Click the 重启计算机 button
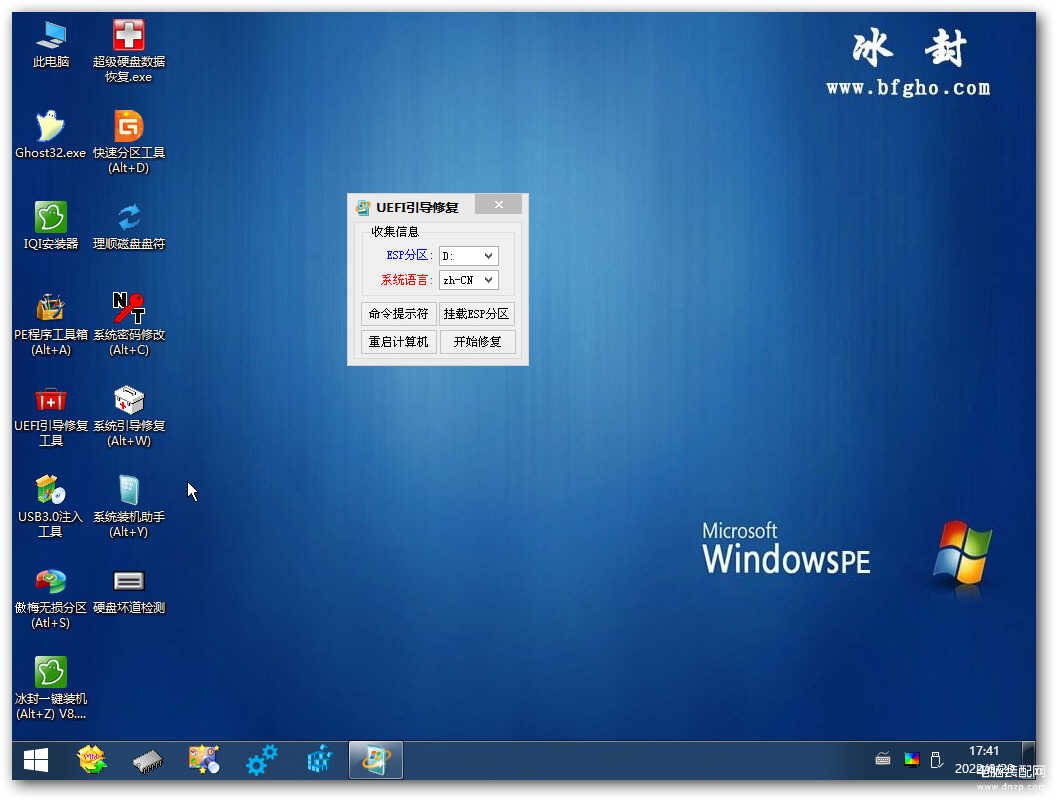Image resolution: width=1056 pixels, height=800 pixels. pyautogui.click(x=399, y=342)
